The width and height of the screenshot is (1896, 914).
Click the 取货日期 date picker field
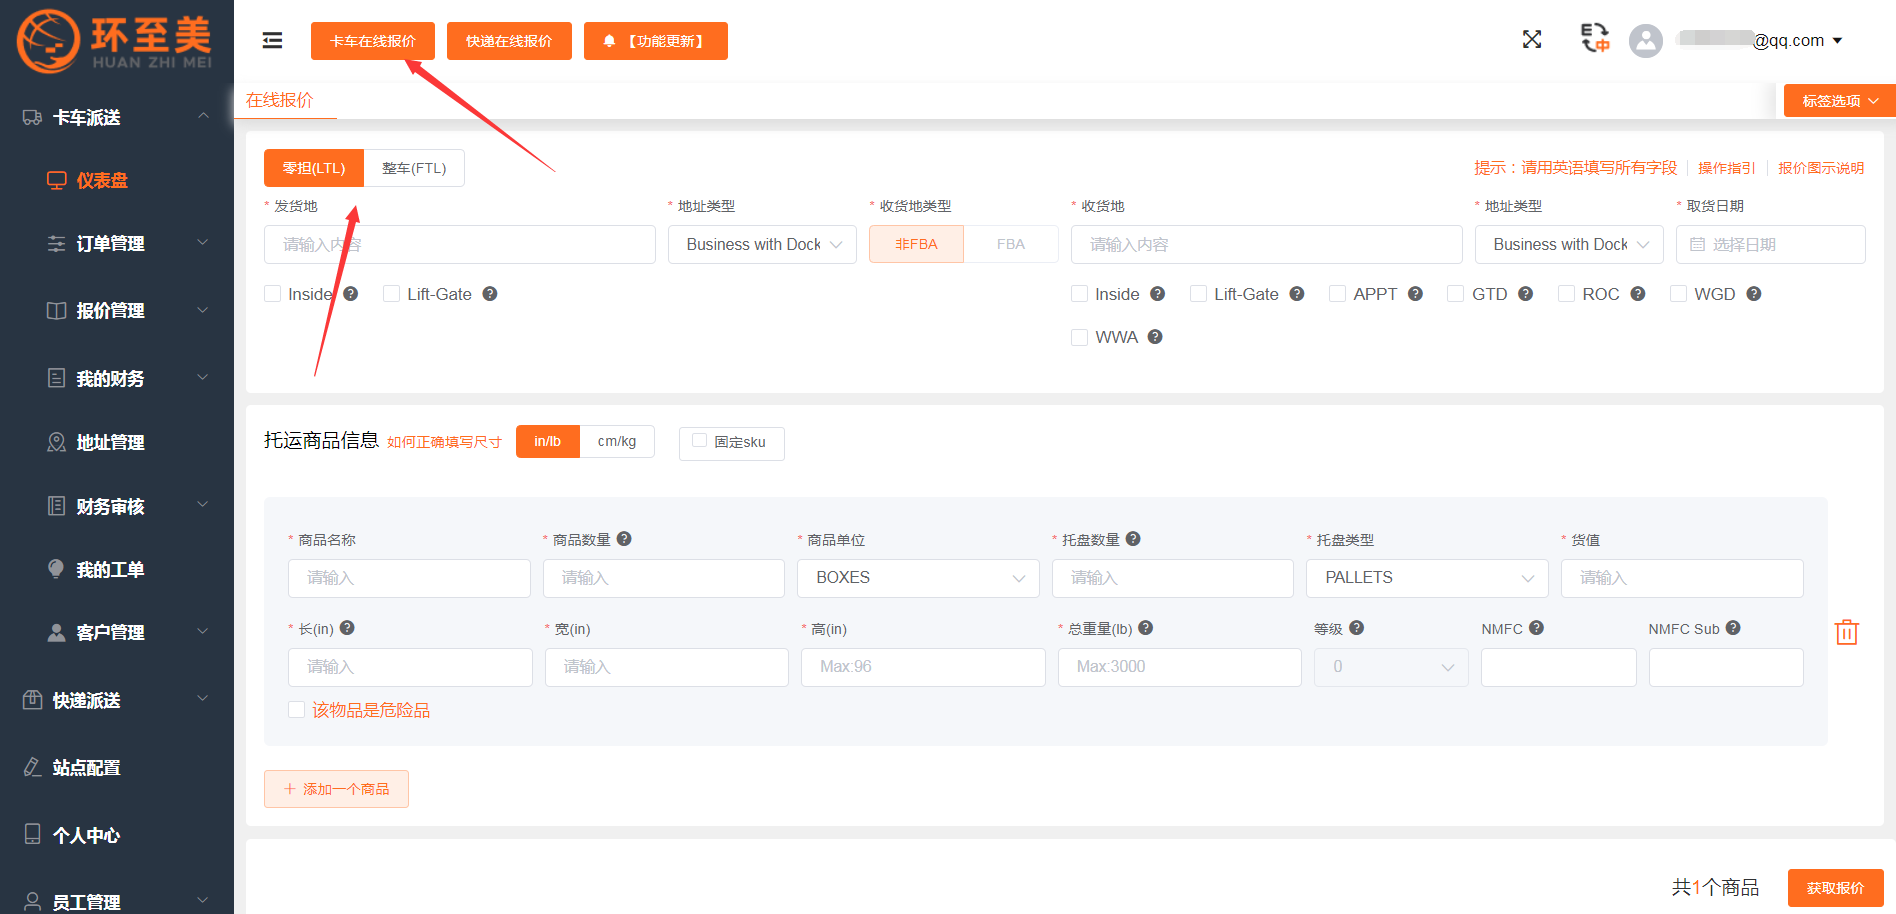1770,245
